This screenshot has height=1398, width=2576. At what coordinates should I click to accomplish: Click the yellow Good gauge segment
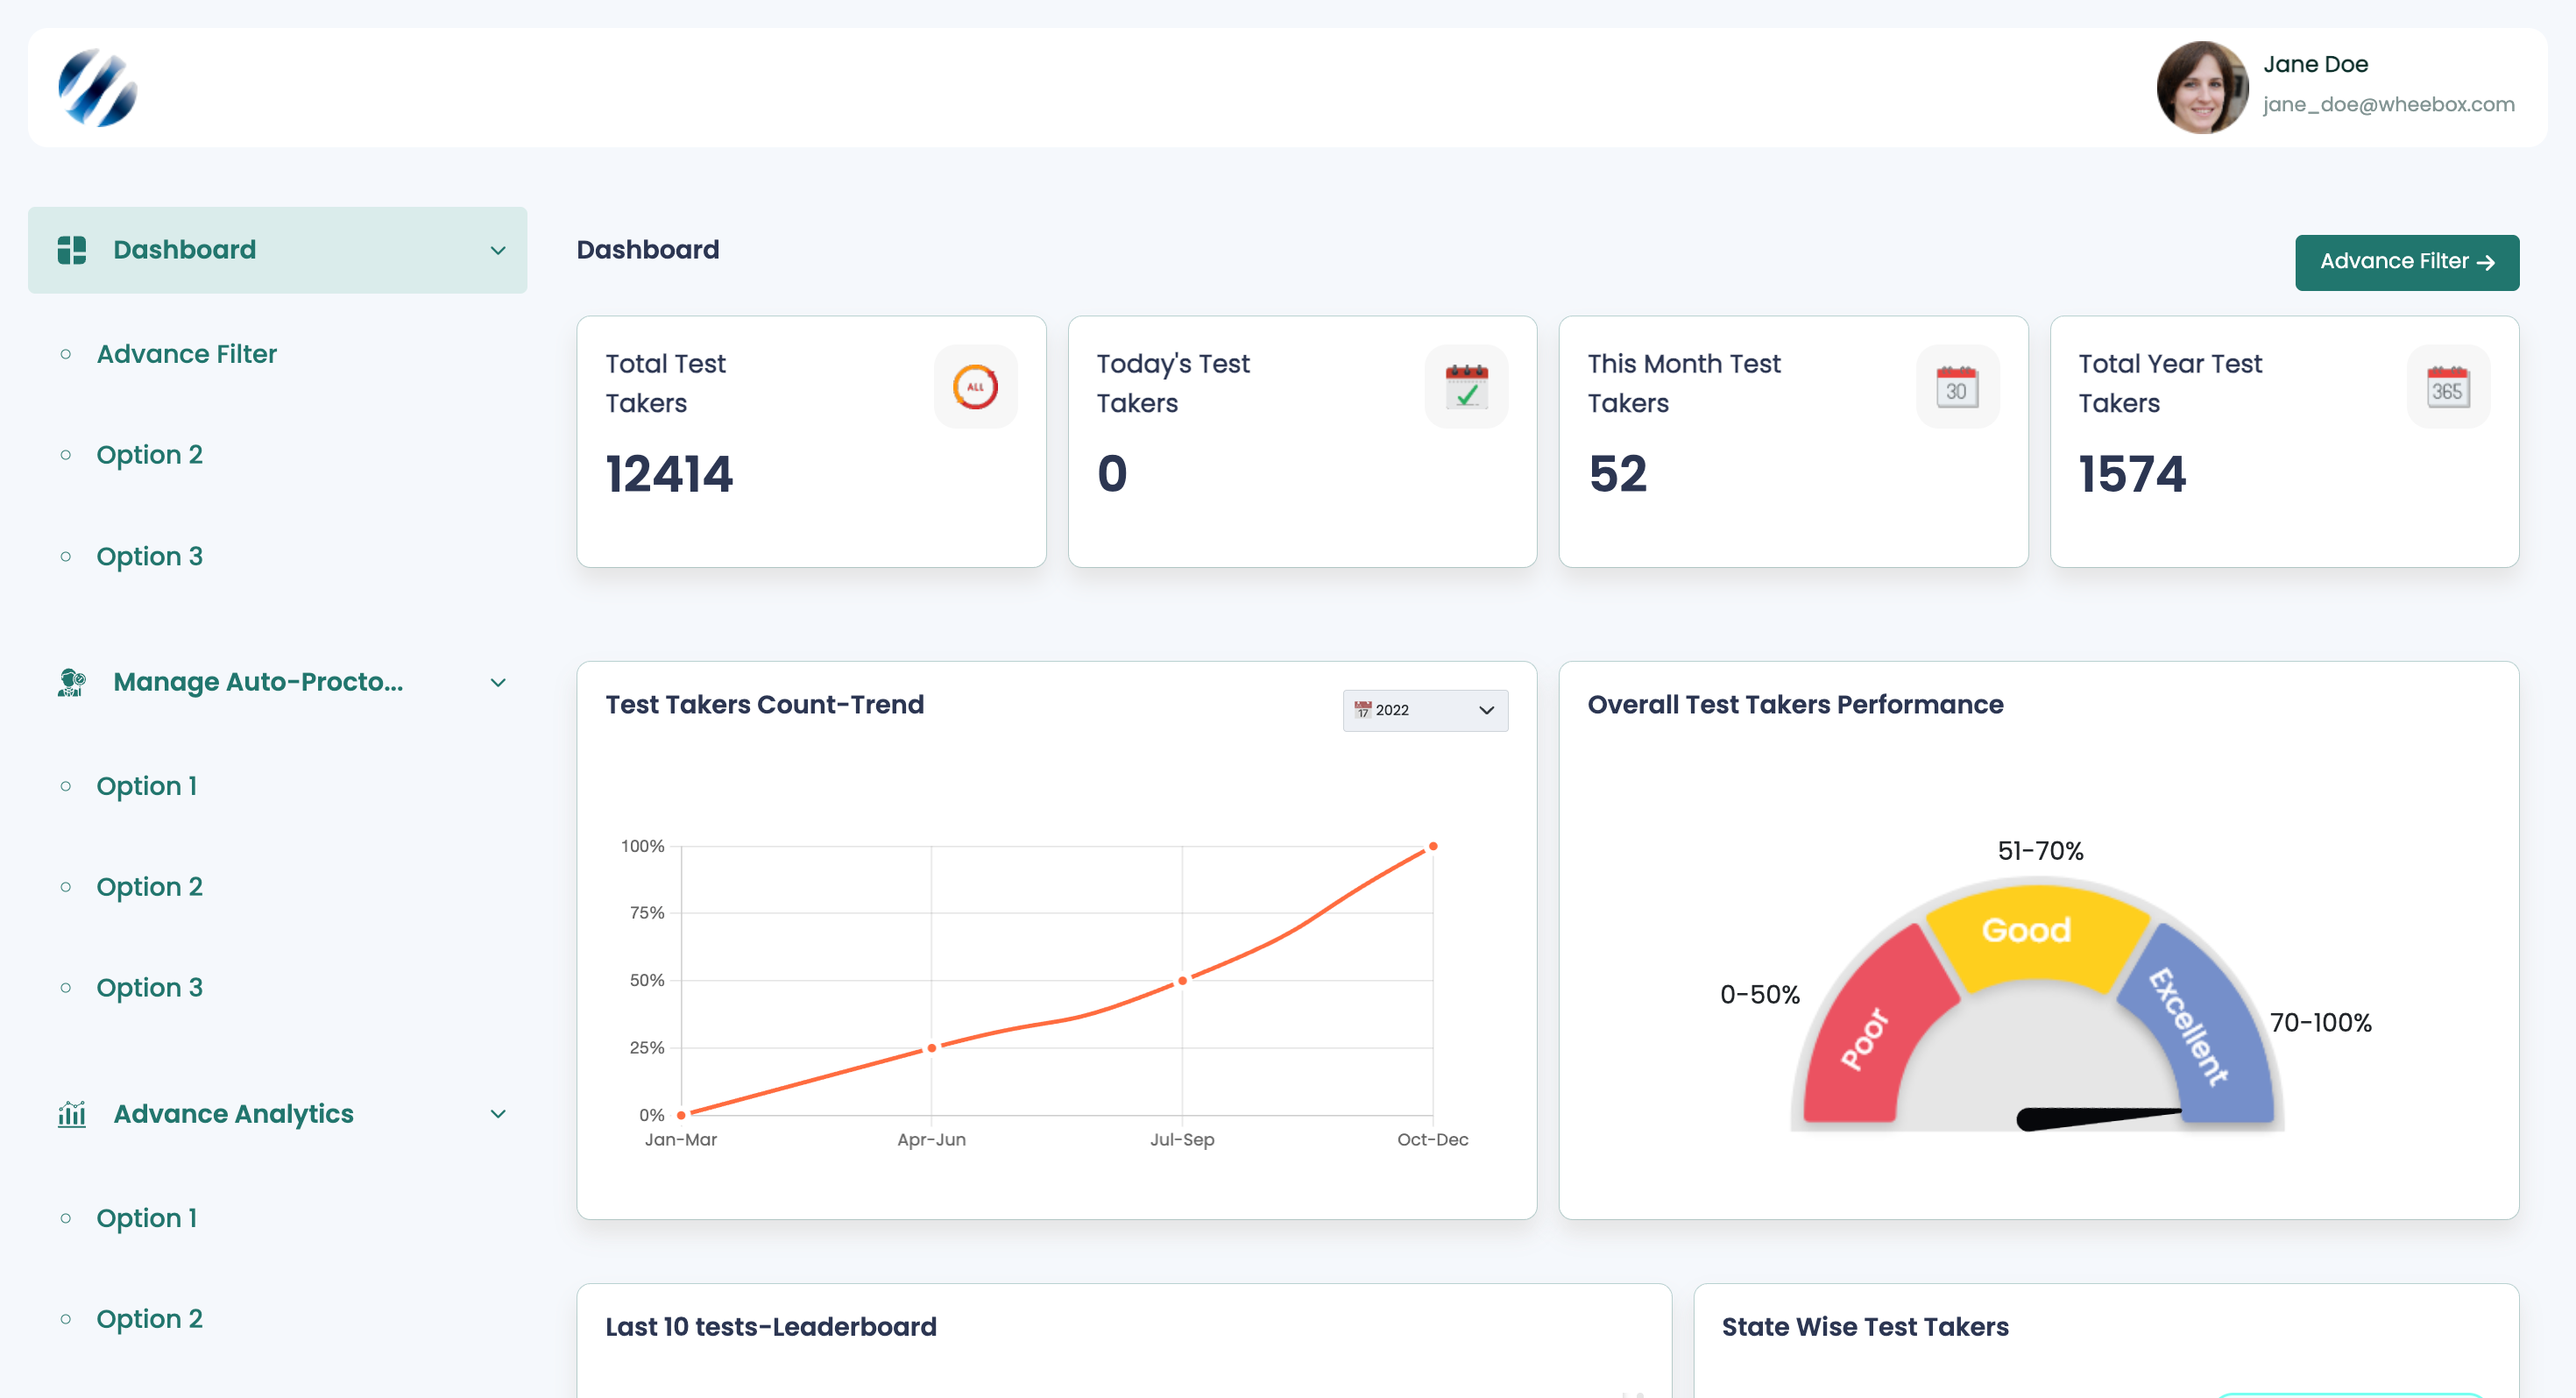pyautogui.click(x=2032, y=935)
